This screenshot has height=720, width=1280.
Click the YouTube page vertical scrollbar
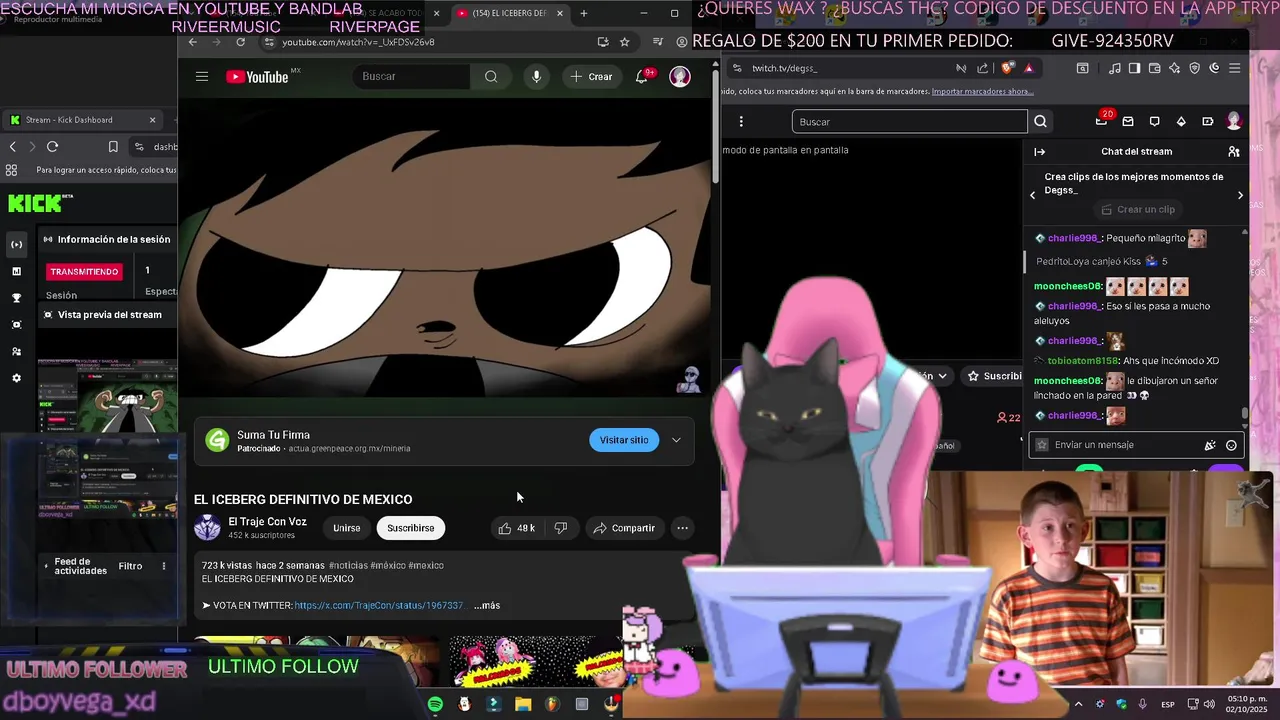click(715, 125)
